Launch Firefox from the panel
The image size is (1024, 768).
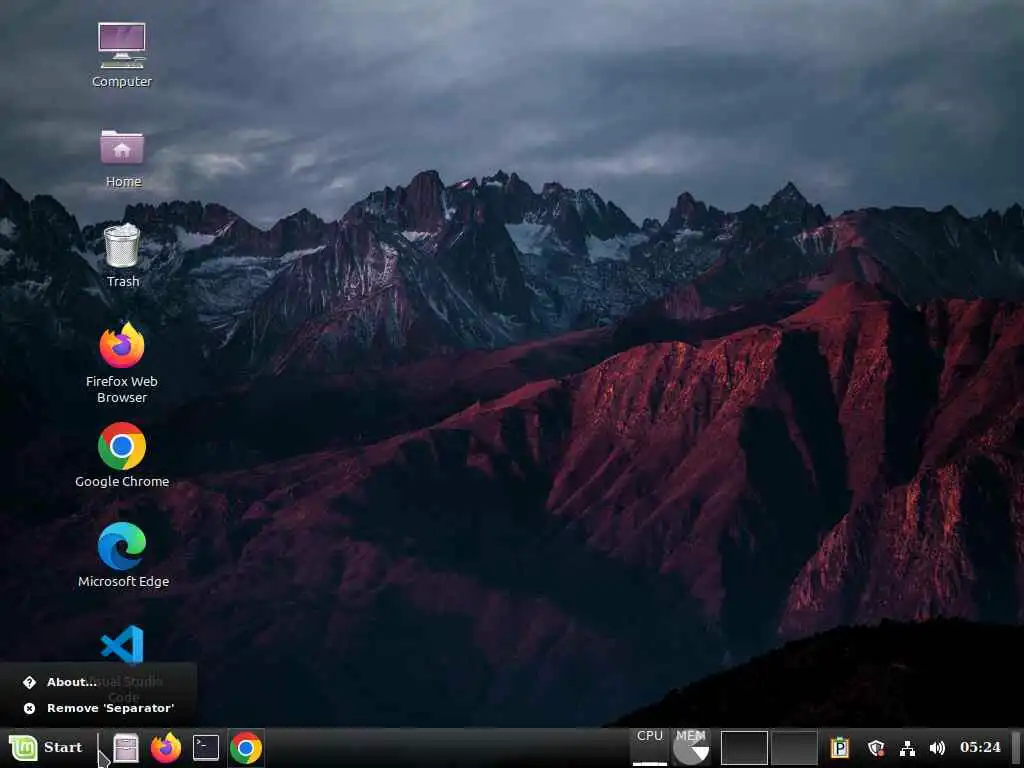166,748
